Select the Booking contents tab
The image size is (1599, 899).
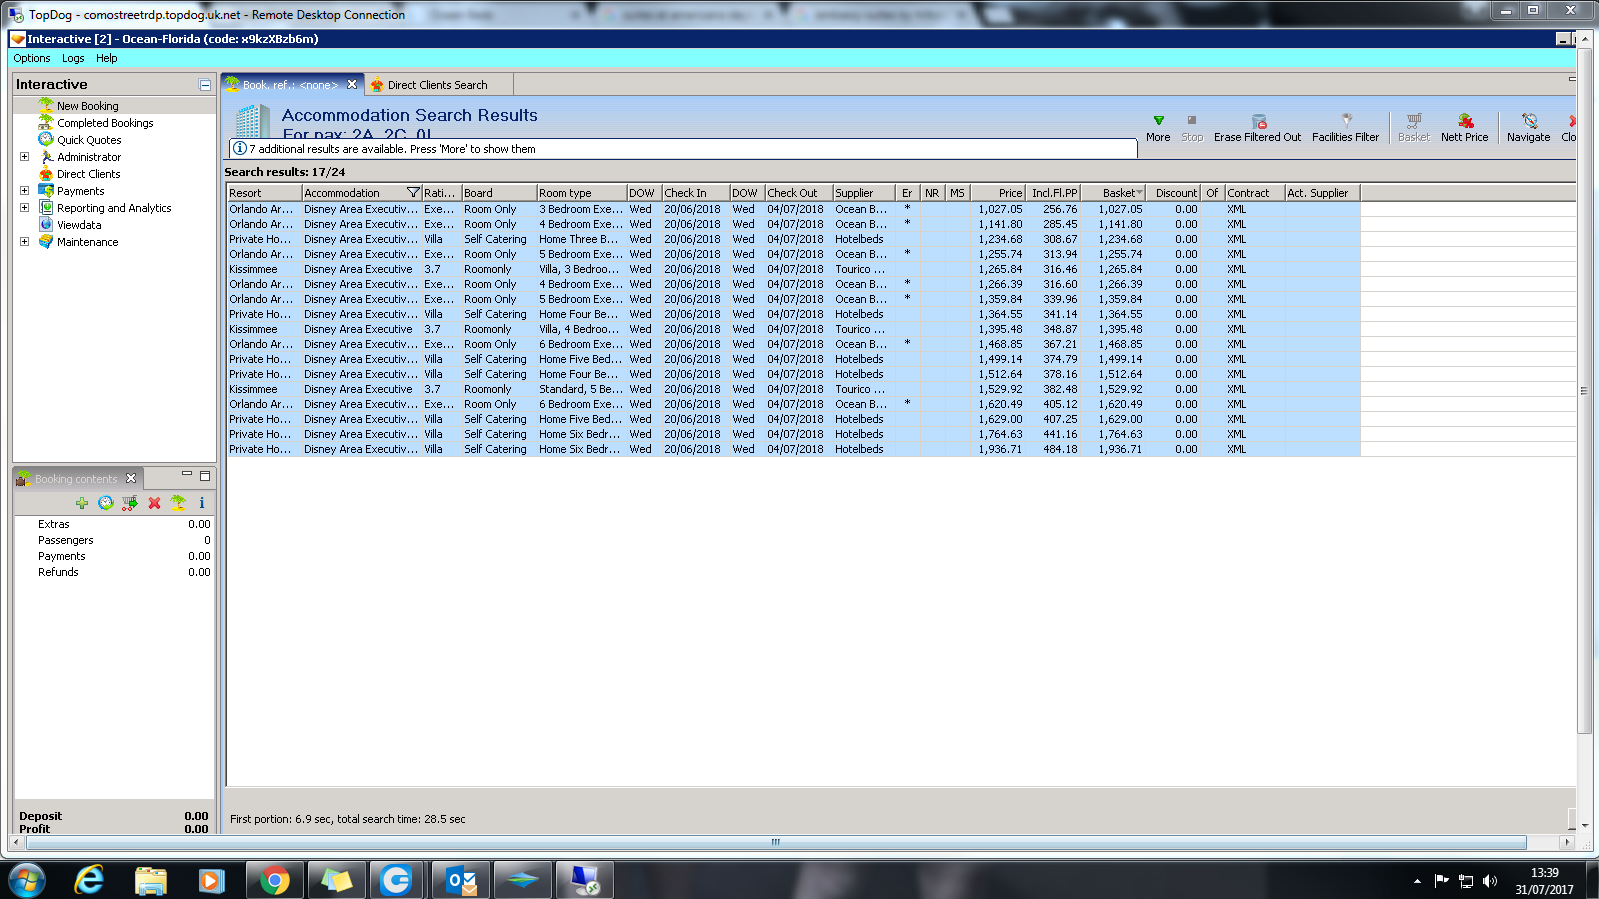click(x=77, y=479)
